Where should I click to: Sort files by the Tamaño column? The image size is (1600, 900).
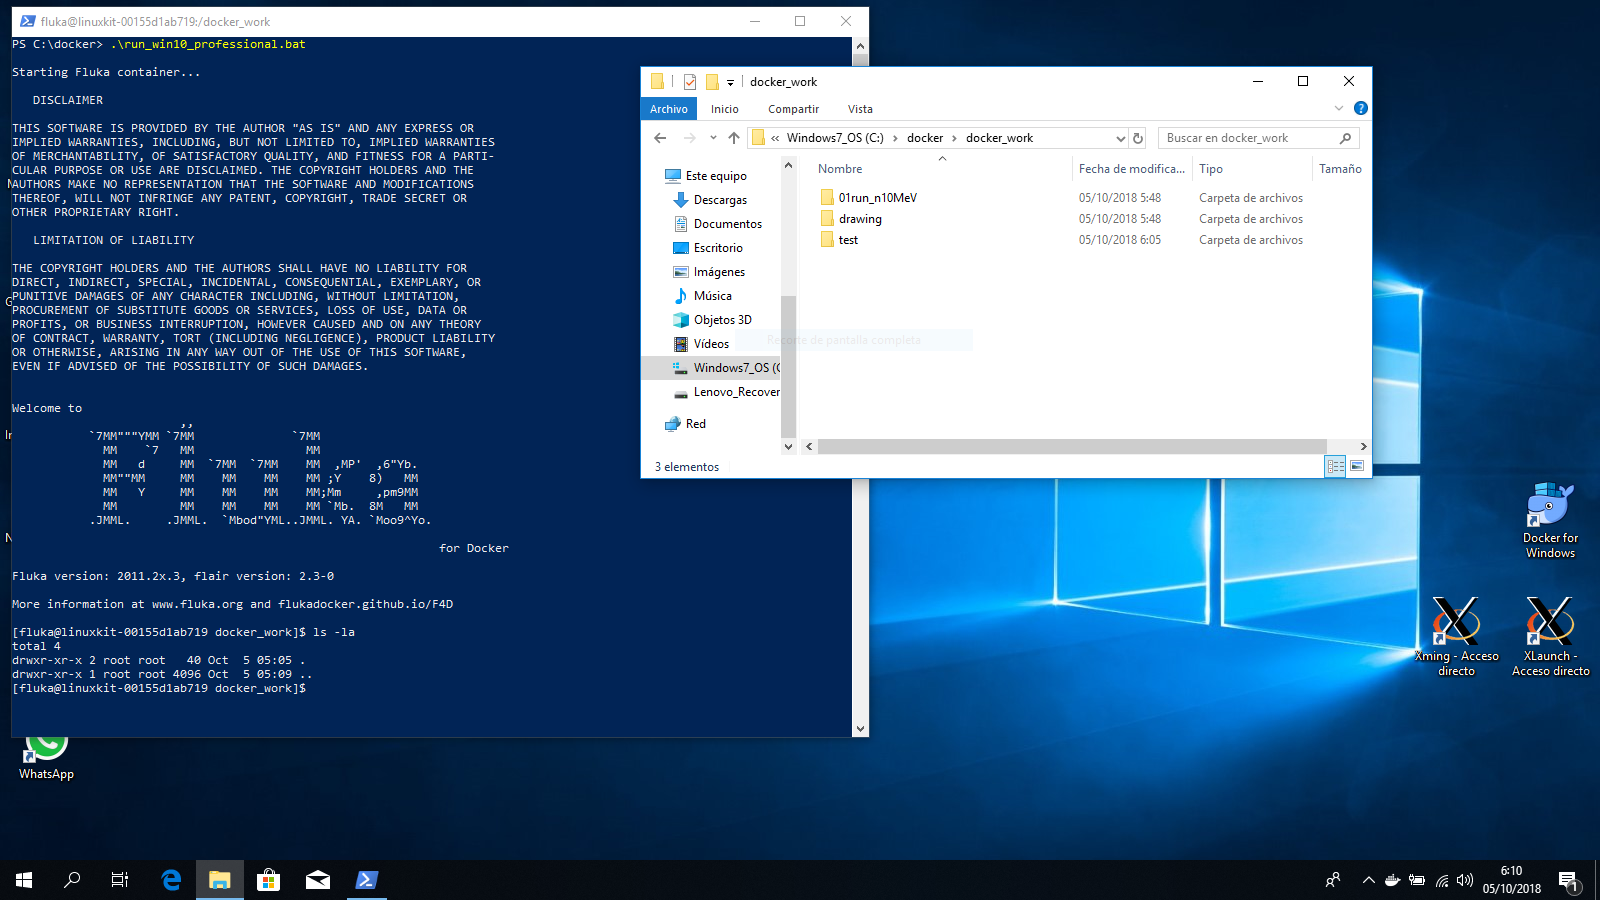pyautogui.click(x=1340, y=169)
